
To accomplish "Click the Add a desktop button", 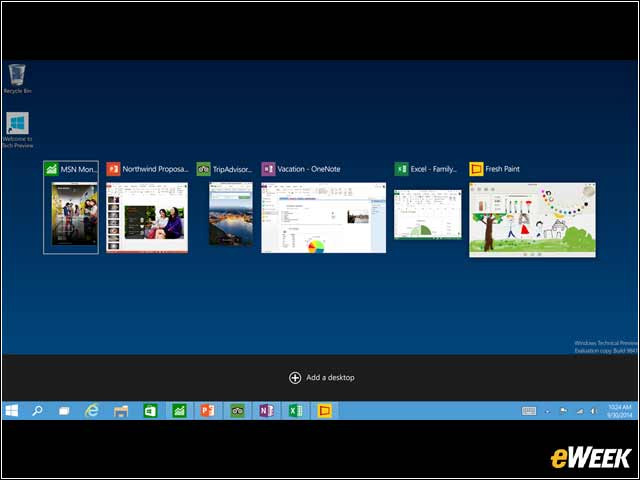I will (322, 378).
